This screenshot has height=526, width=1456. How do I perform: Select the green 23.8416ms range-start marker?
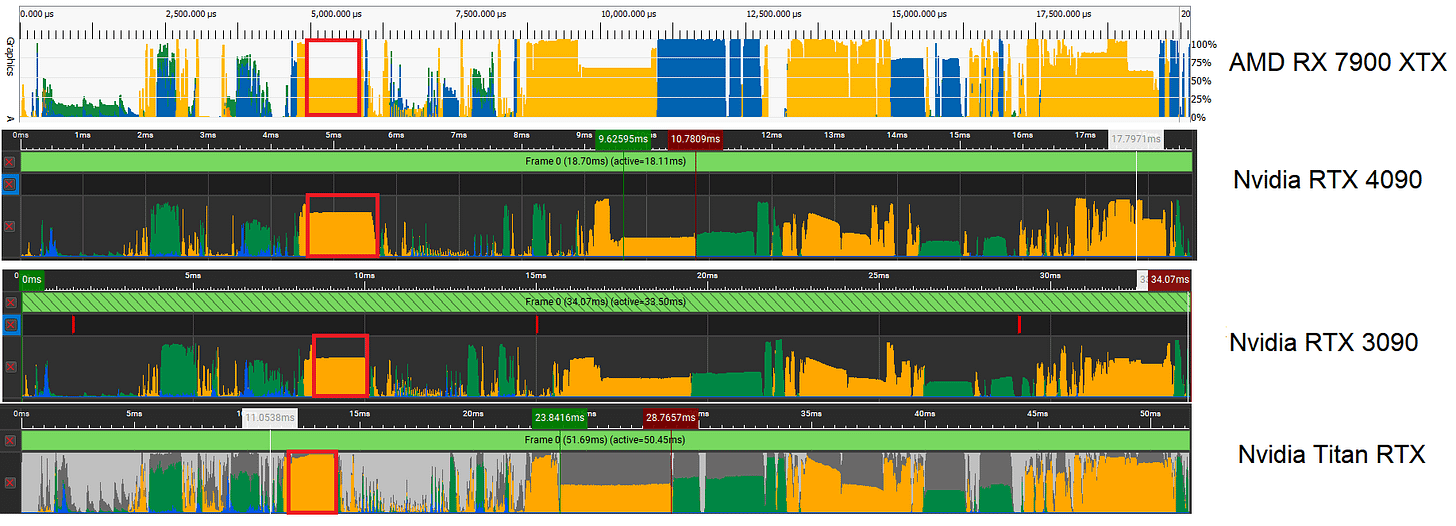[559, 418]
